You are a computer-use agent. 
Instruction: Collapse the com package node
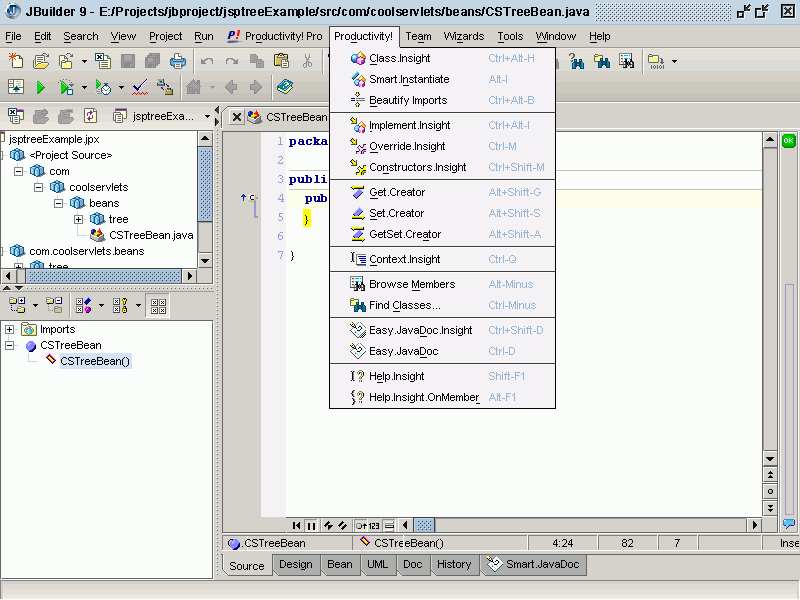coord(18,171)
